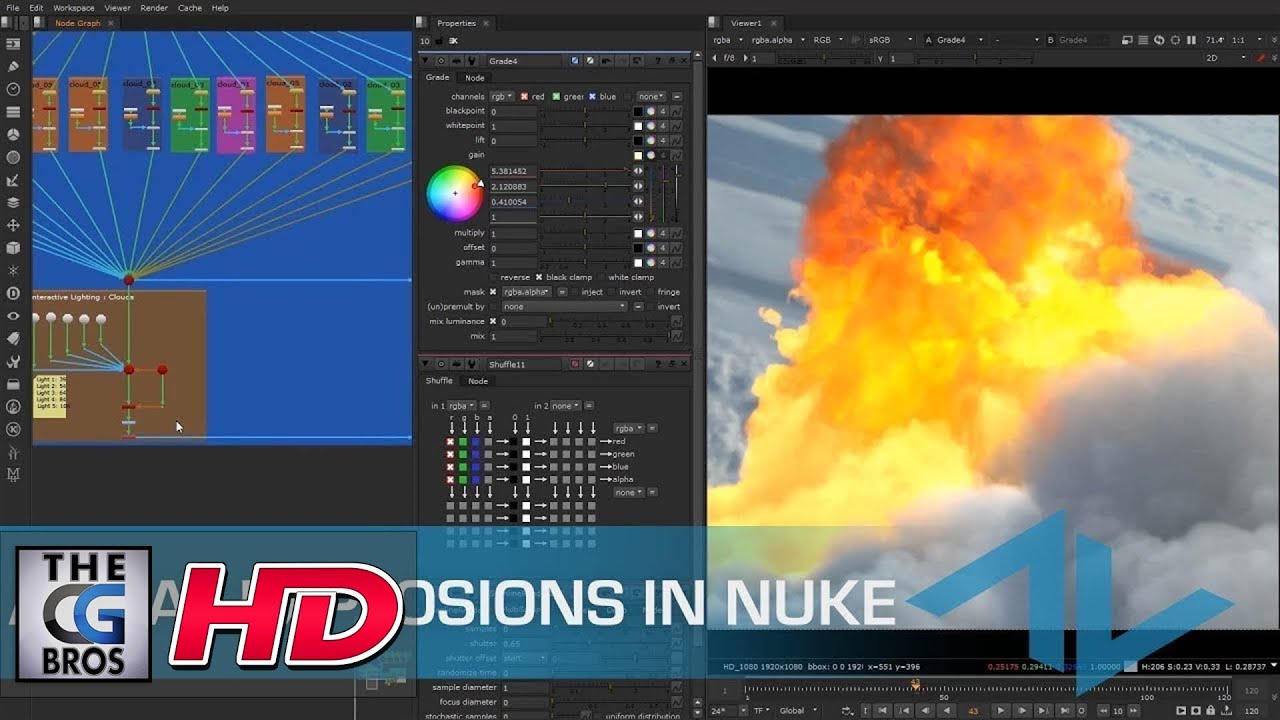The height and width of the screenshot is (720, 1280).
Task: Toggle the red channel checkbox
Action: point(524,97)
